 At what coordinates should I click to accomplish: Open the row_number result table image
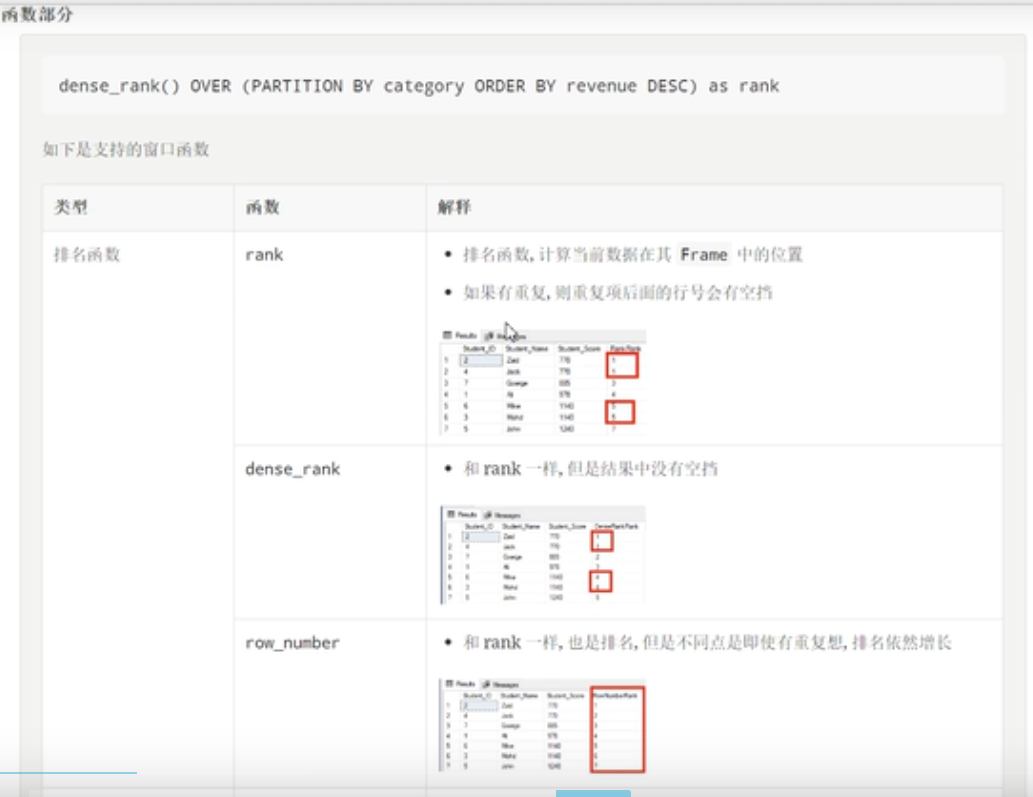(542, 726)
